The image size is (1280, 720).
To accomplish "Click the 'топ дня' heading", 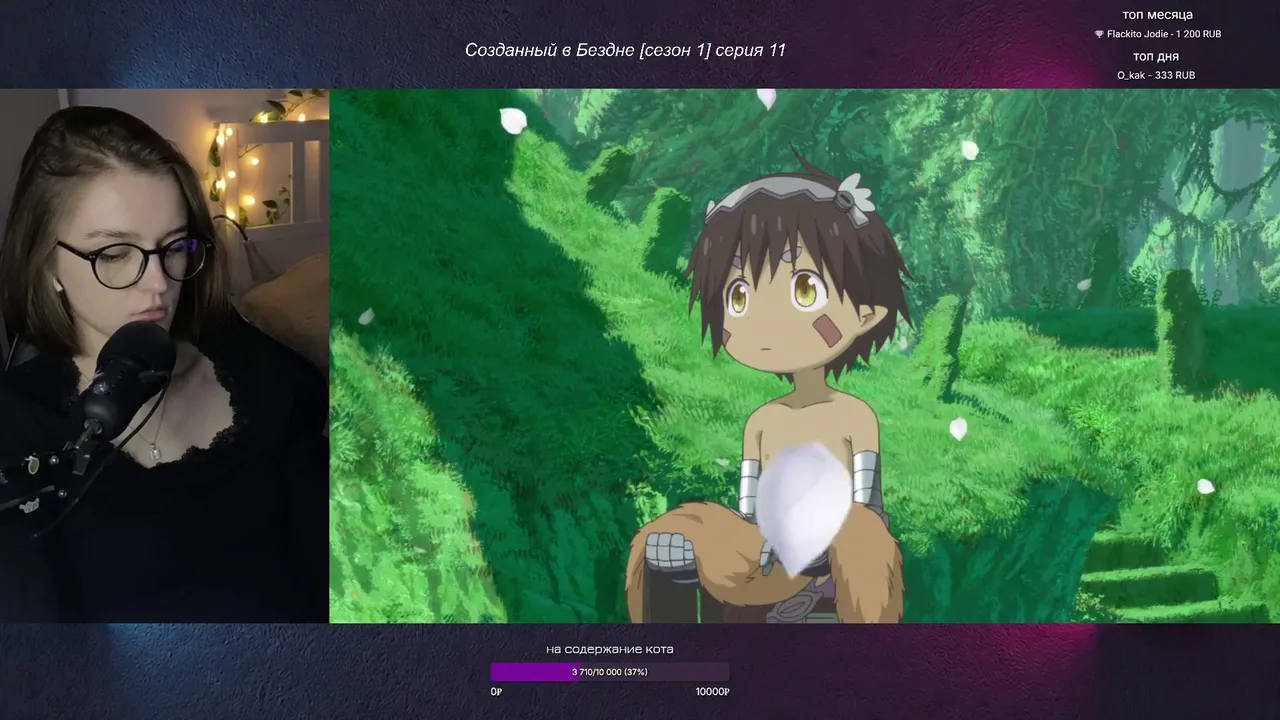I will pyautogui.click(x=1156, y=57).
